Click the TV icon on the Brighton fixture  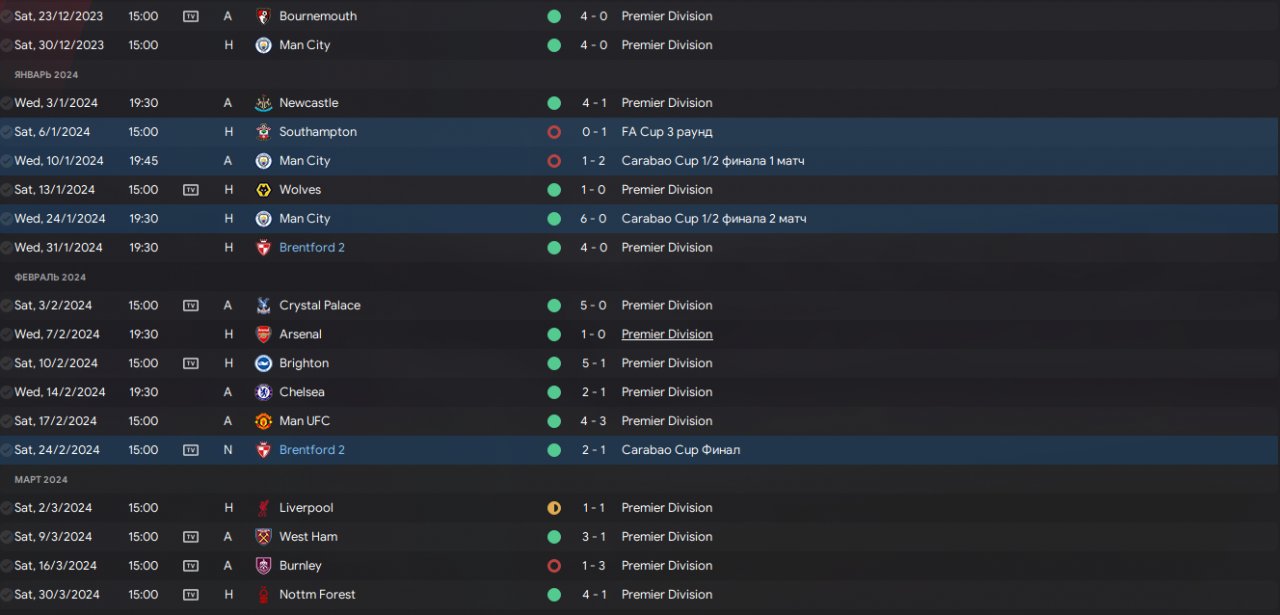click(191, 364)
